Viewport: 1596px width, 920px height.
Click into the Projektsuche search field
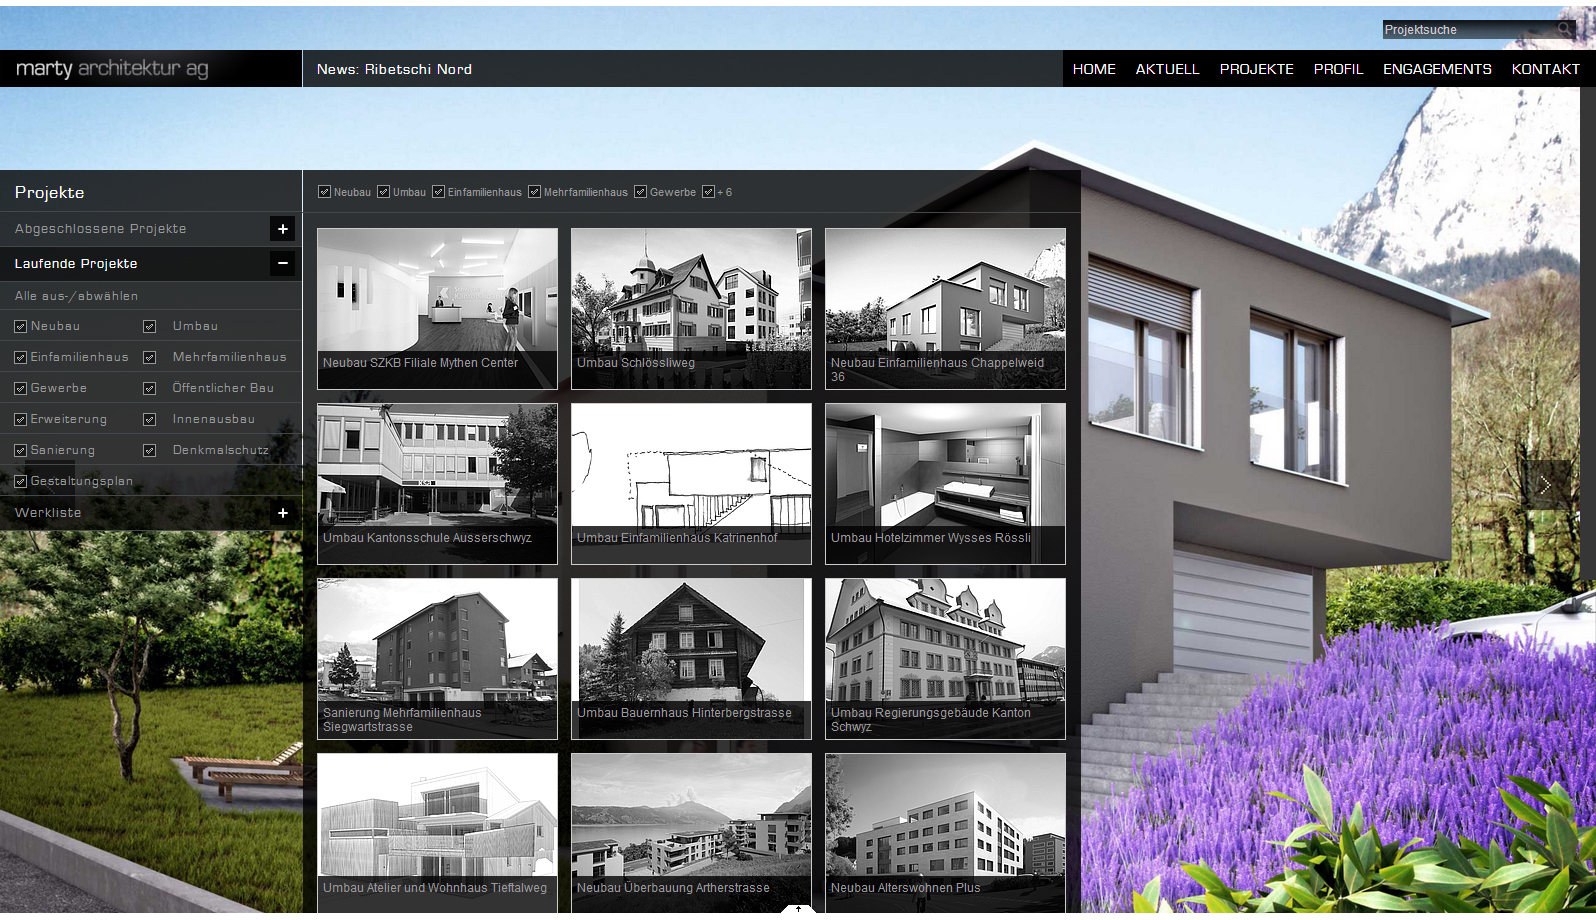[1466, 30]
